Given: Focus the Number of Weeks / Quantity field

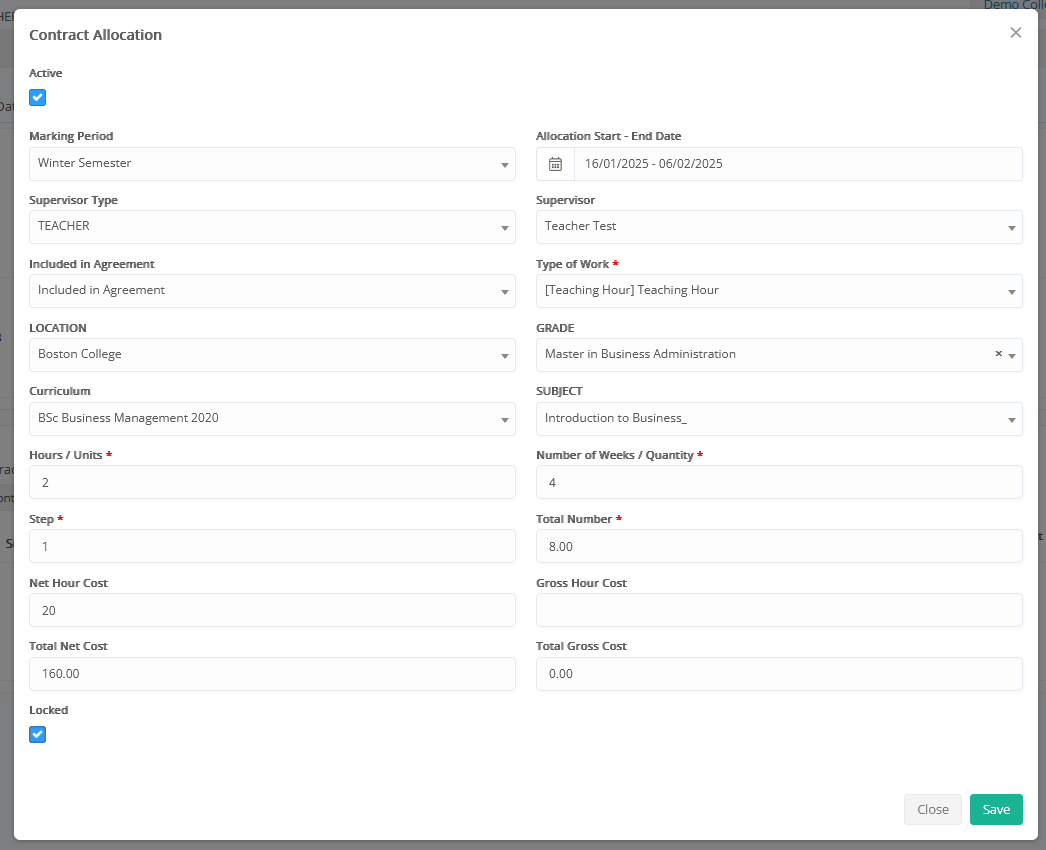Looking at the screenshot, I should point(778,482).
